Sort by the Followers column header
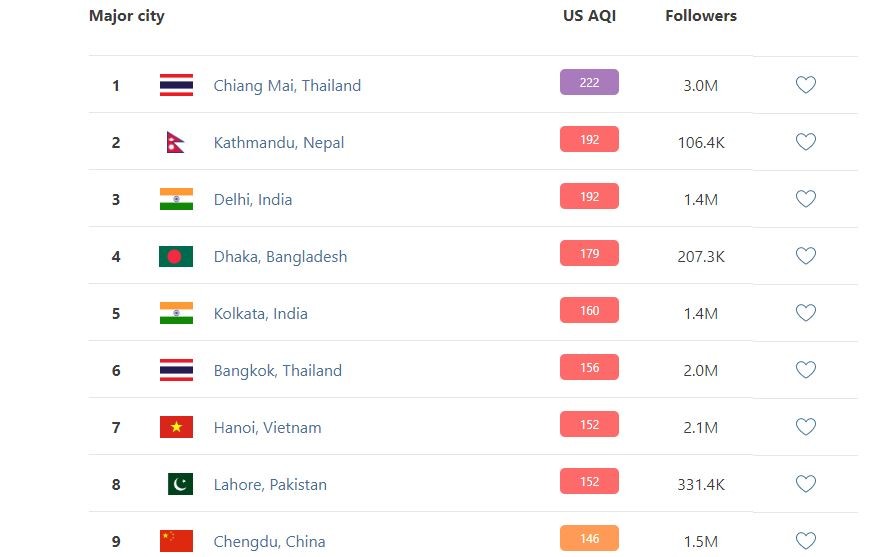Viewport: 893px width, 557px height. click(x=701, y=16)
